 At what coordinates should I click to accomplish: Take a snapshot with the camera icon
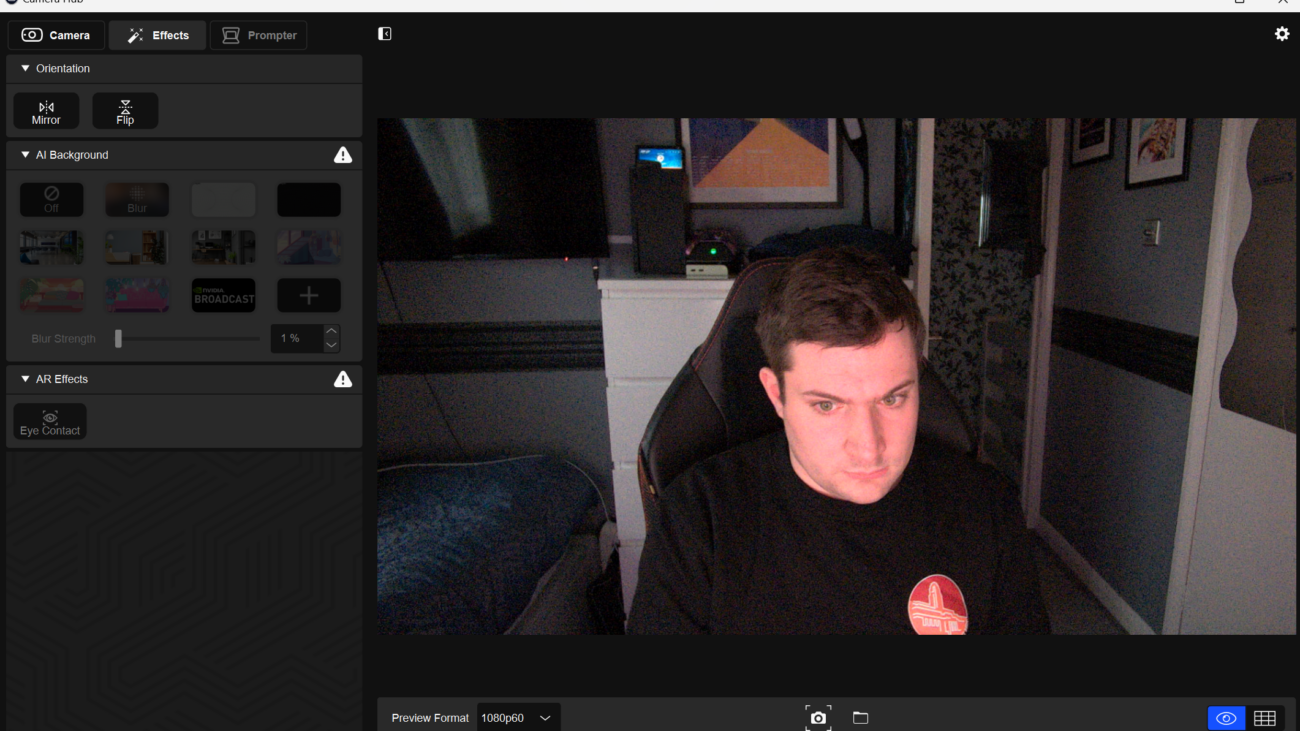tap(818, 718)
